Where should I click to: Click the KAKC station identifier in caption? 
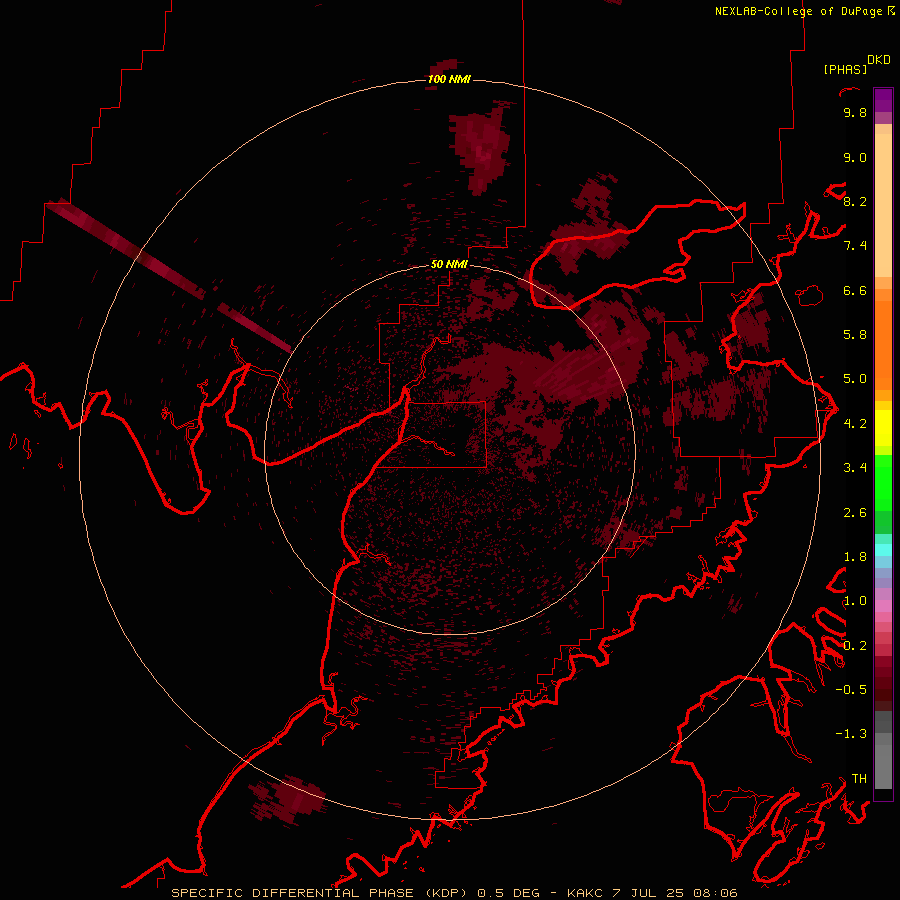click(x=584, y=893)
